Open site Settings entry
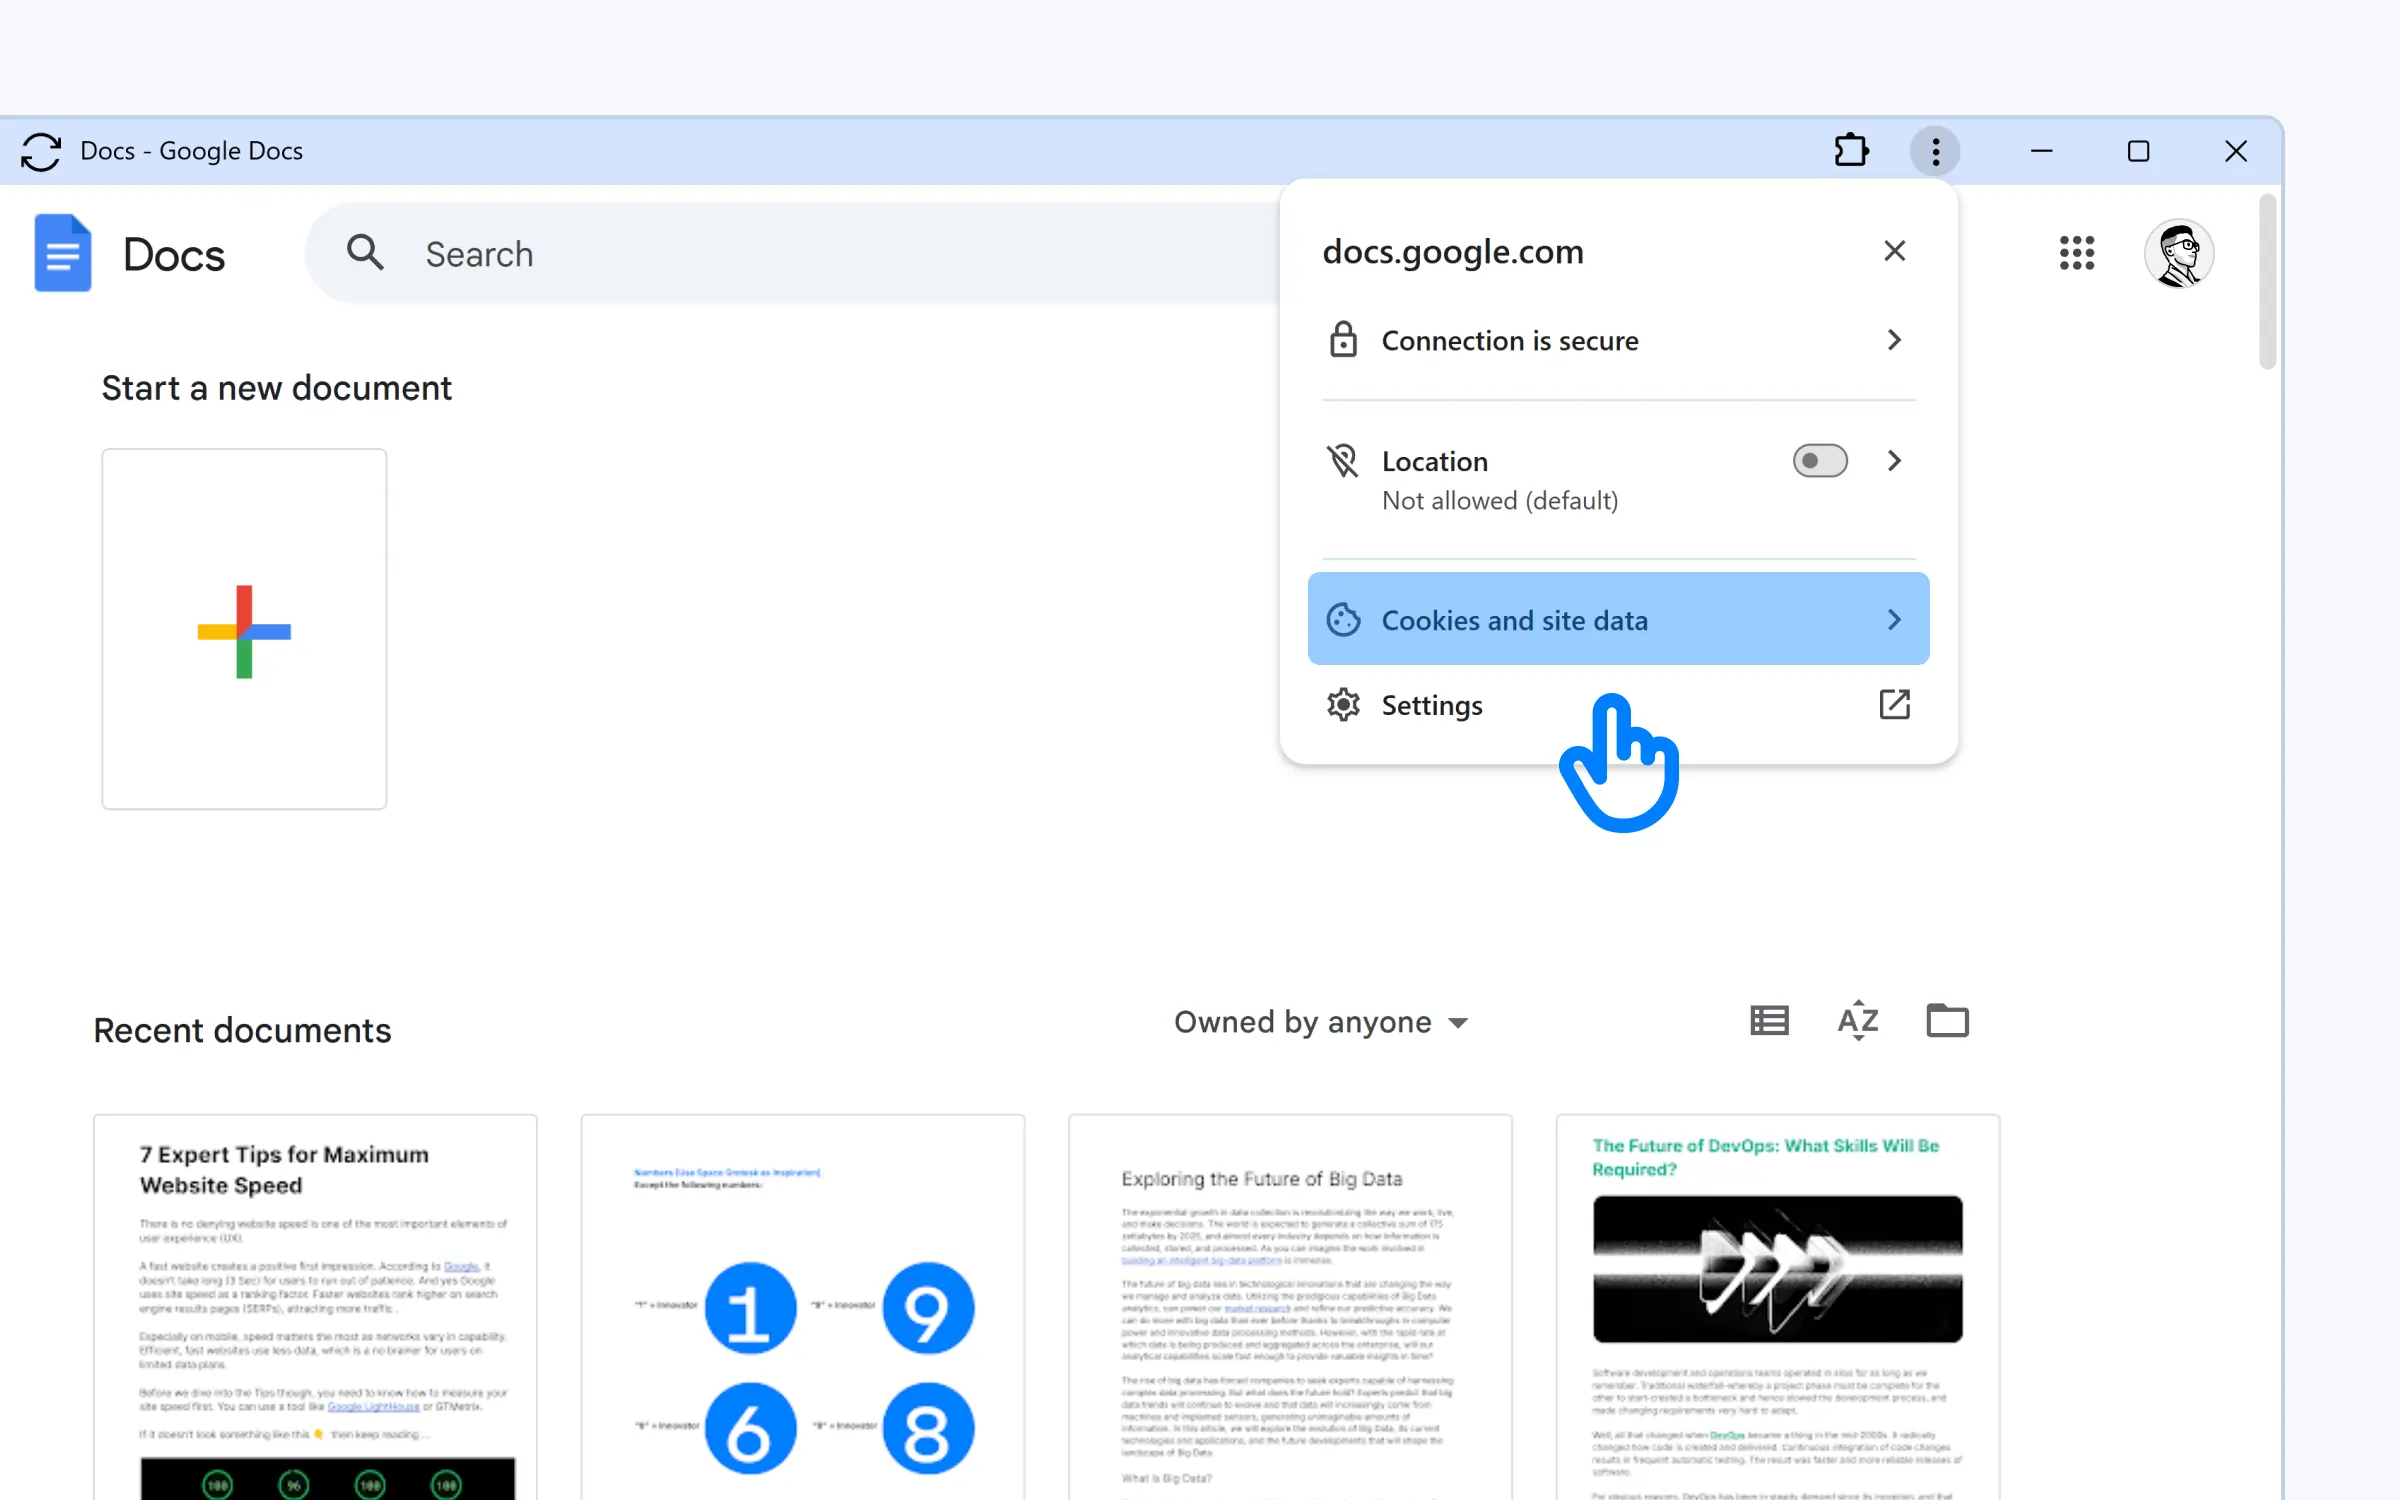This screenshot has height=1500, width=2400. click(1618, 705)
